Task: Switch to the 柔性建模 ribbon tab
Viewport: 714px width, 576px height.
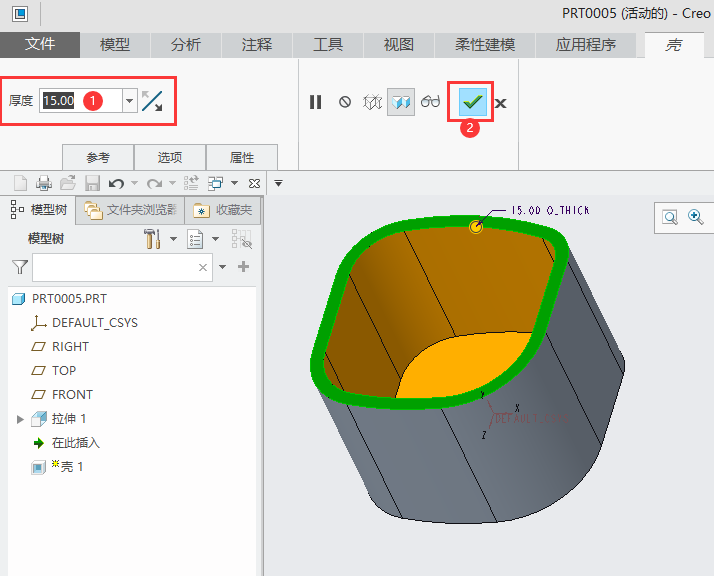Action: [x=485, y=45]
